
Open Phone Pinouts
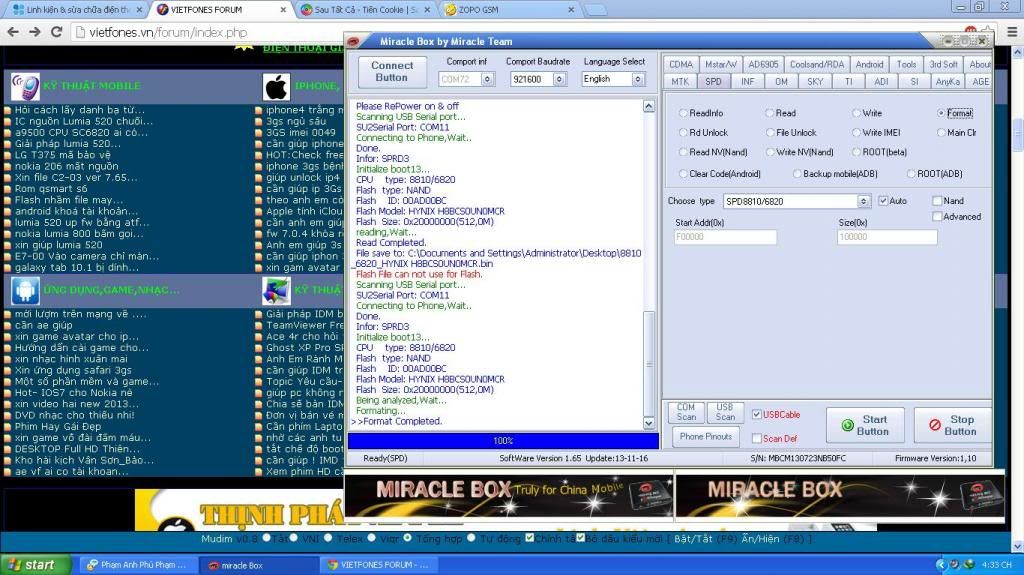(705, 436)
